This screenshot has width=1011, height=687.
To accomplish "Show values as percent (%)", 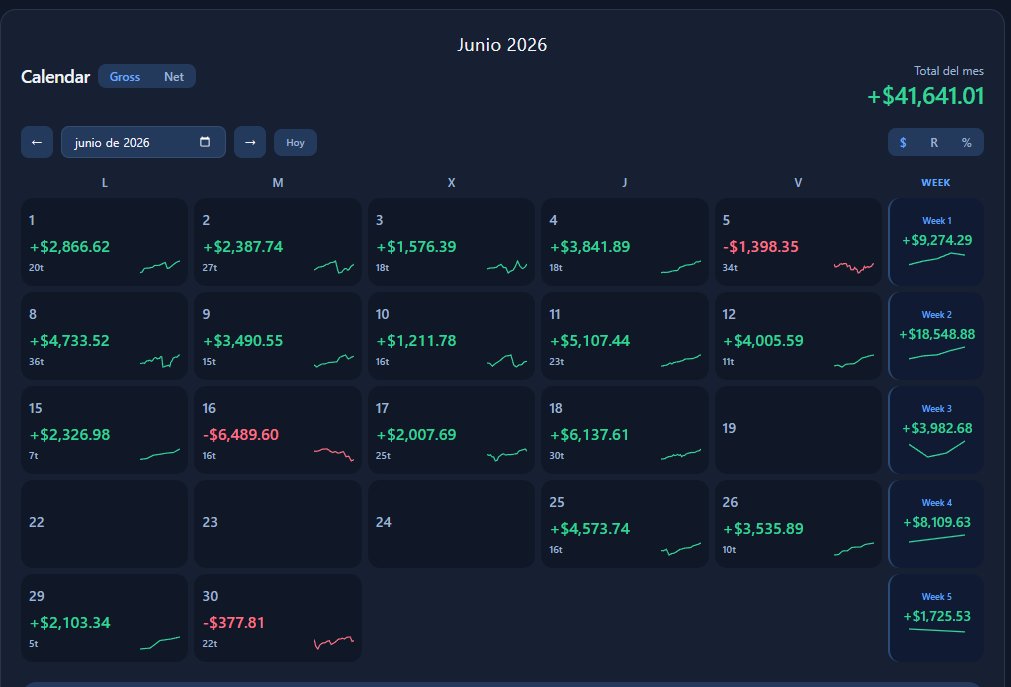I will point(967,143).
